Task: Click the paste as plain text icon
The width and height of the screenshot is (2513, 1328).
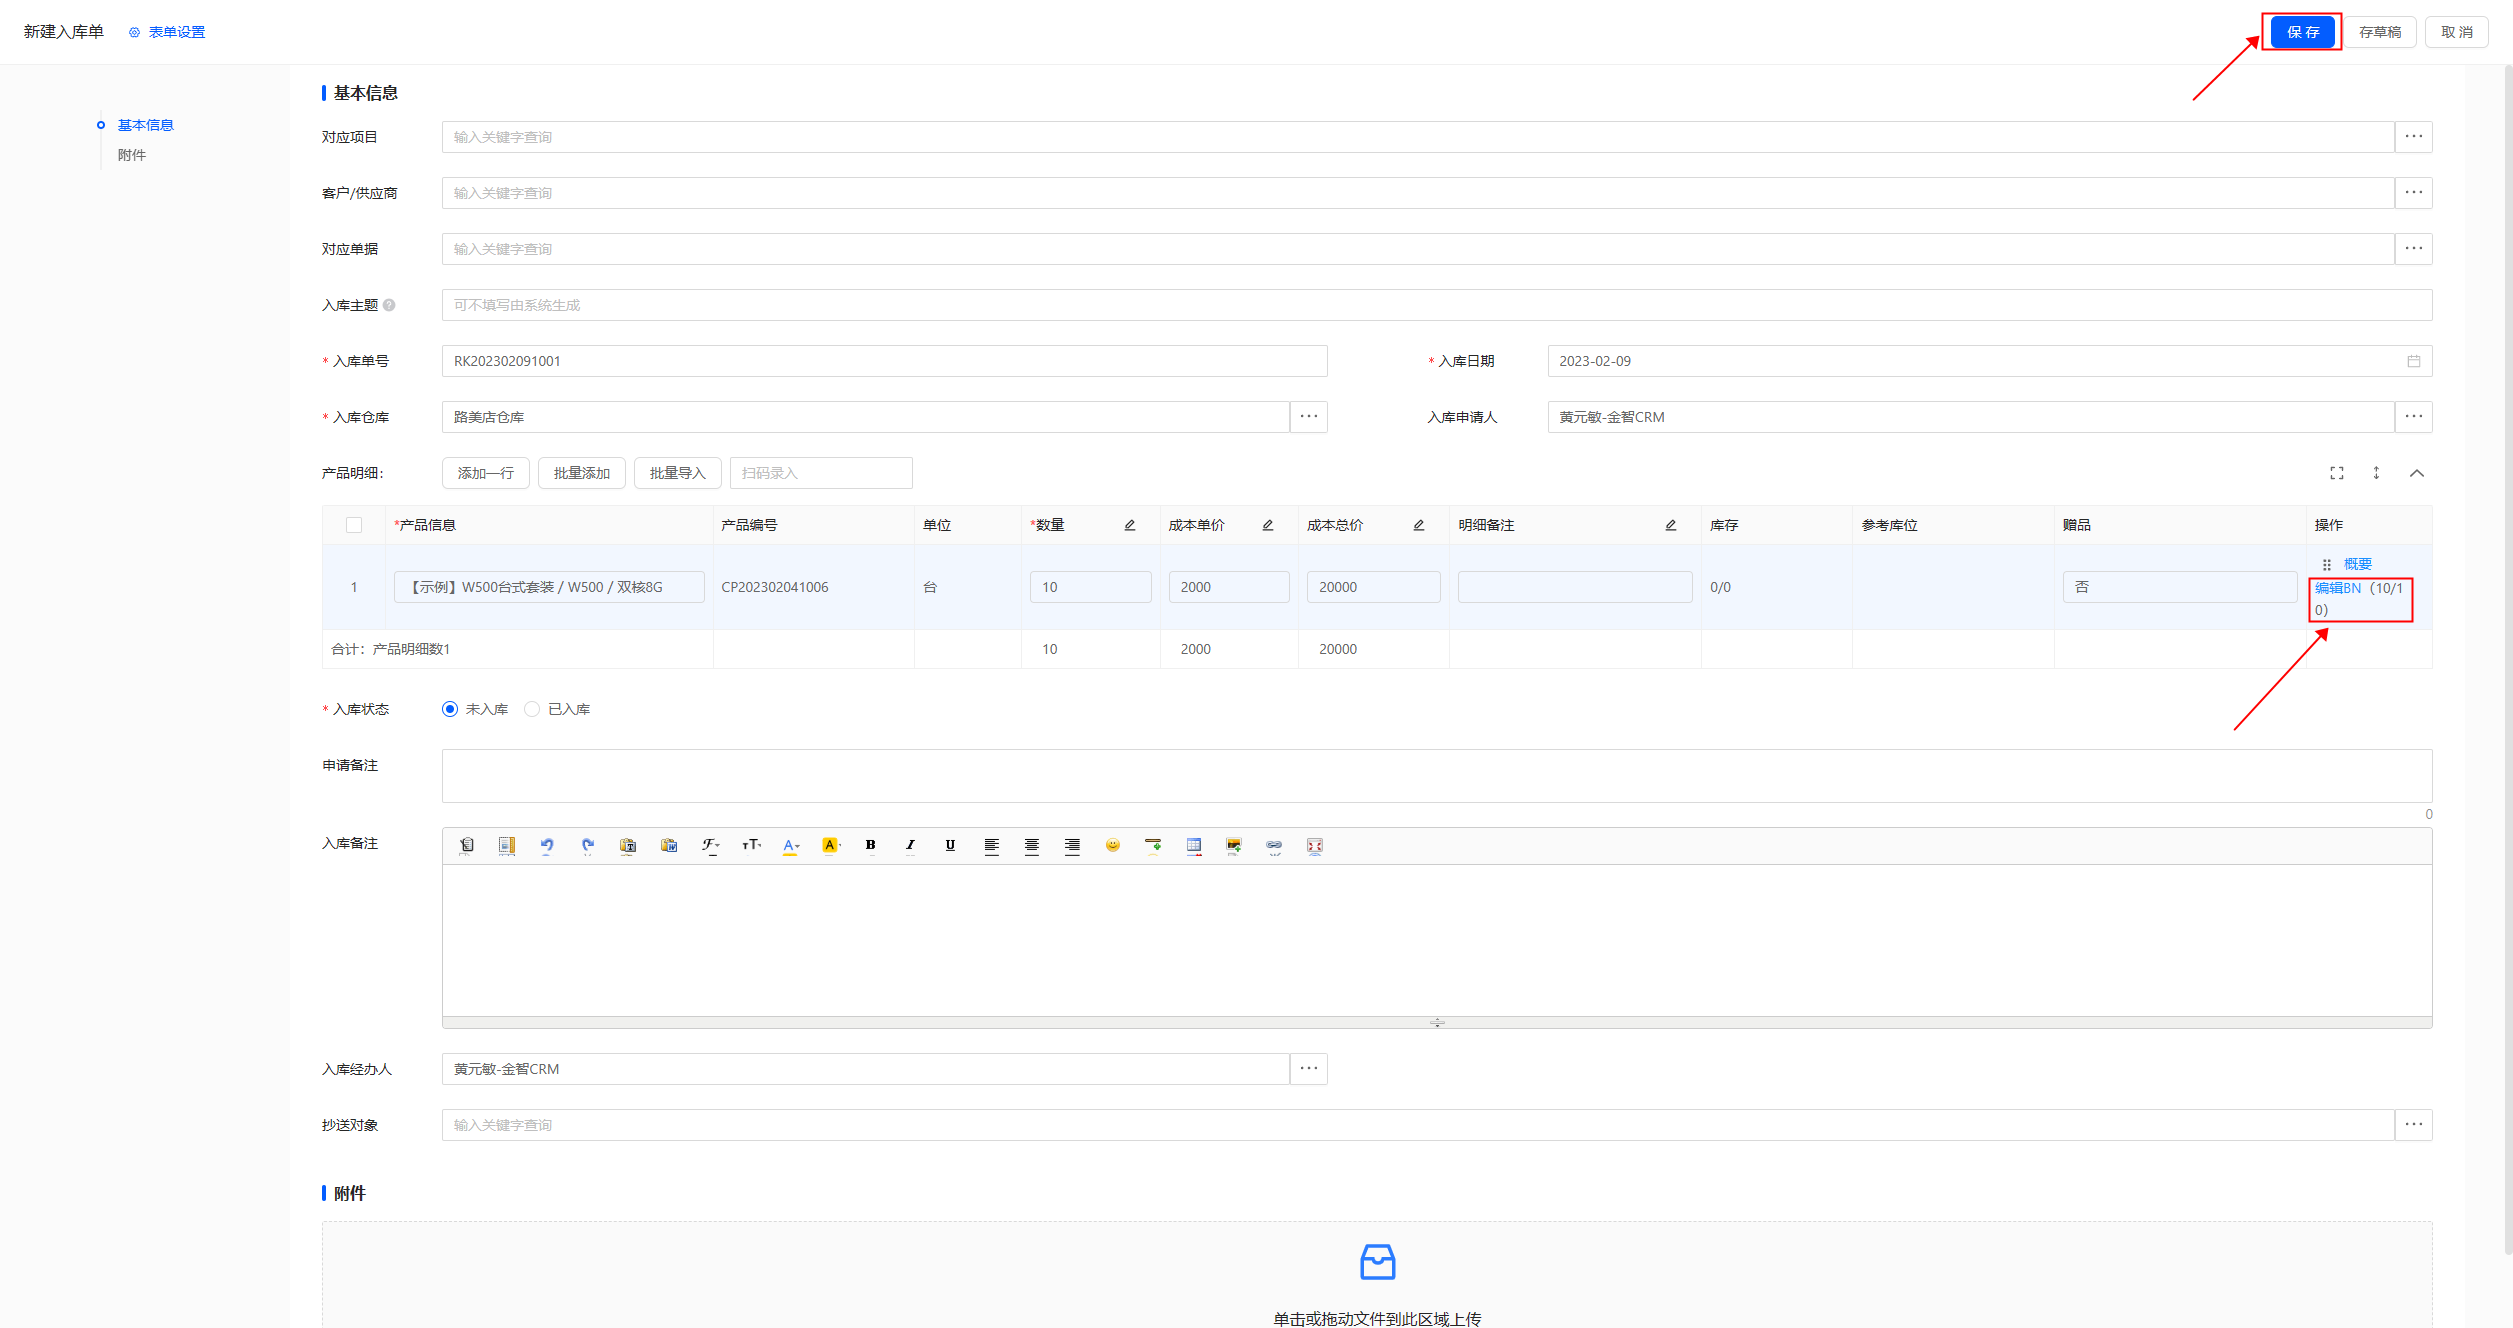Action: 628,846
